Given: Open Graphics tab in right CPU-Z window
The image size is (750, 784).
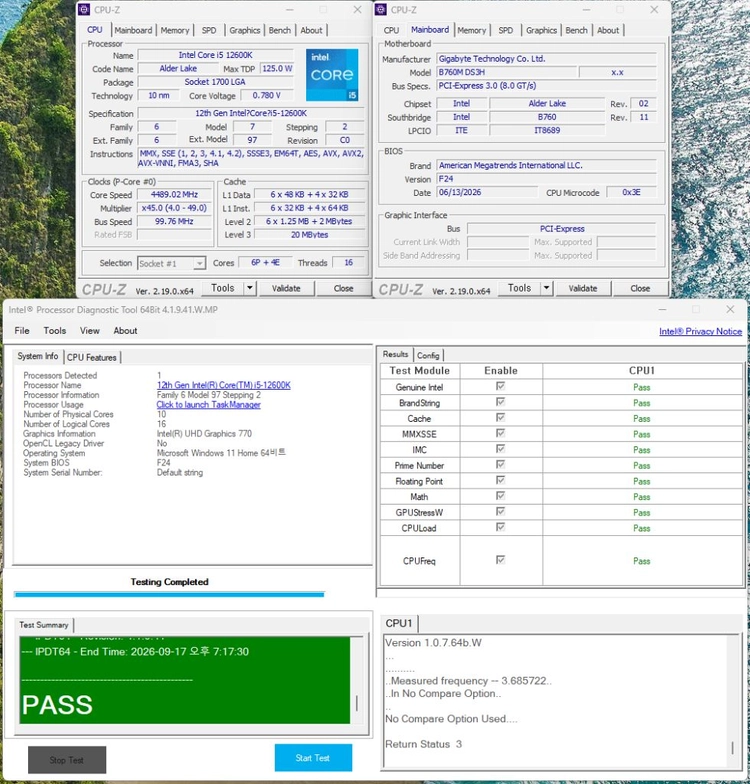Looking at the screenshot, I should (541, 30).
